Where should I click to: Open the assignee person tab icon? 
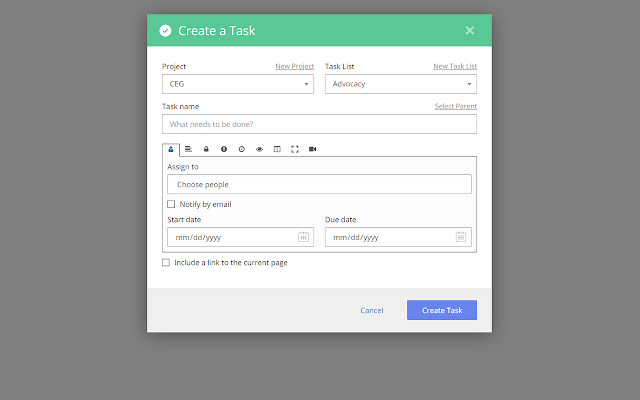coord(171,149)
